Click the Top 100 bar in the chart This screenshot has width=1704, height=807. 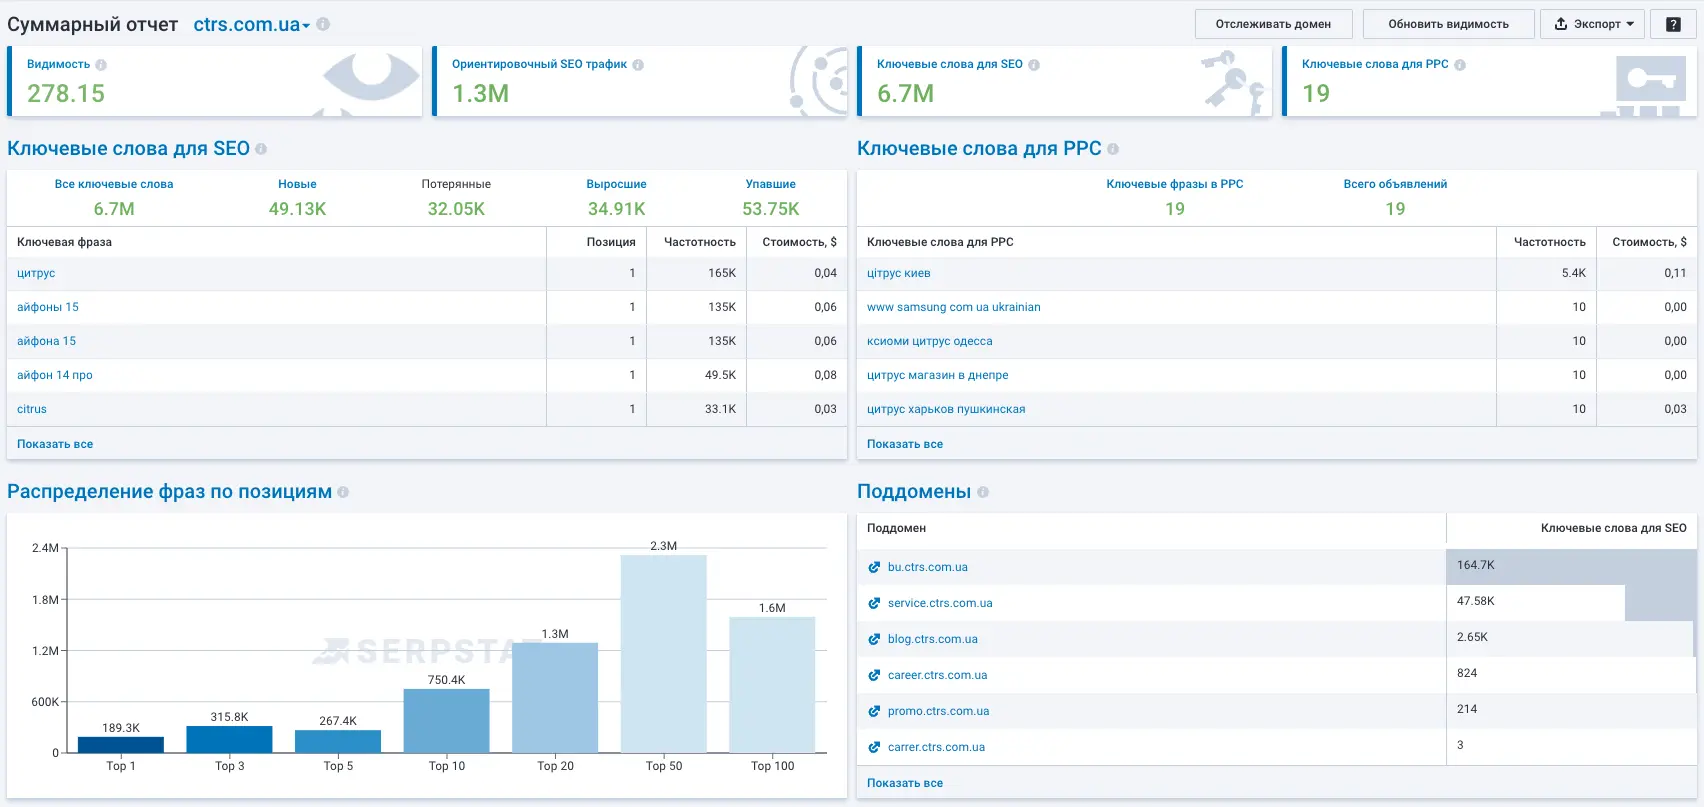772,685
